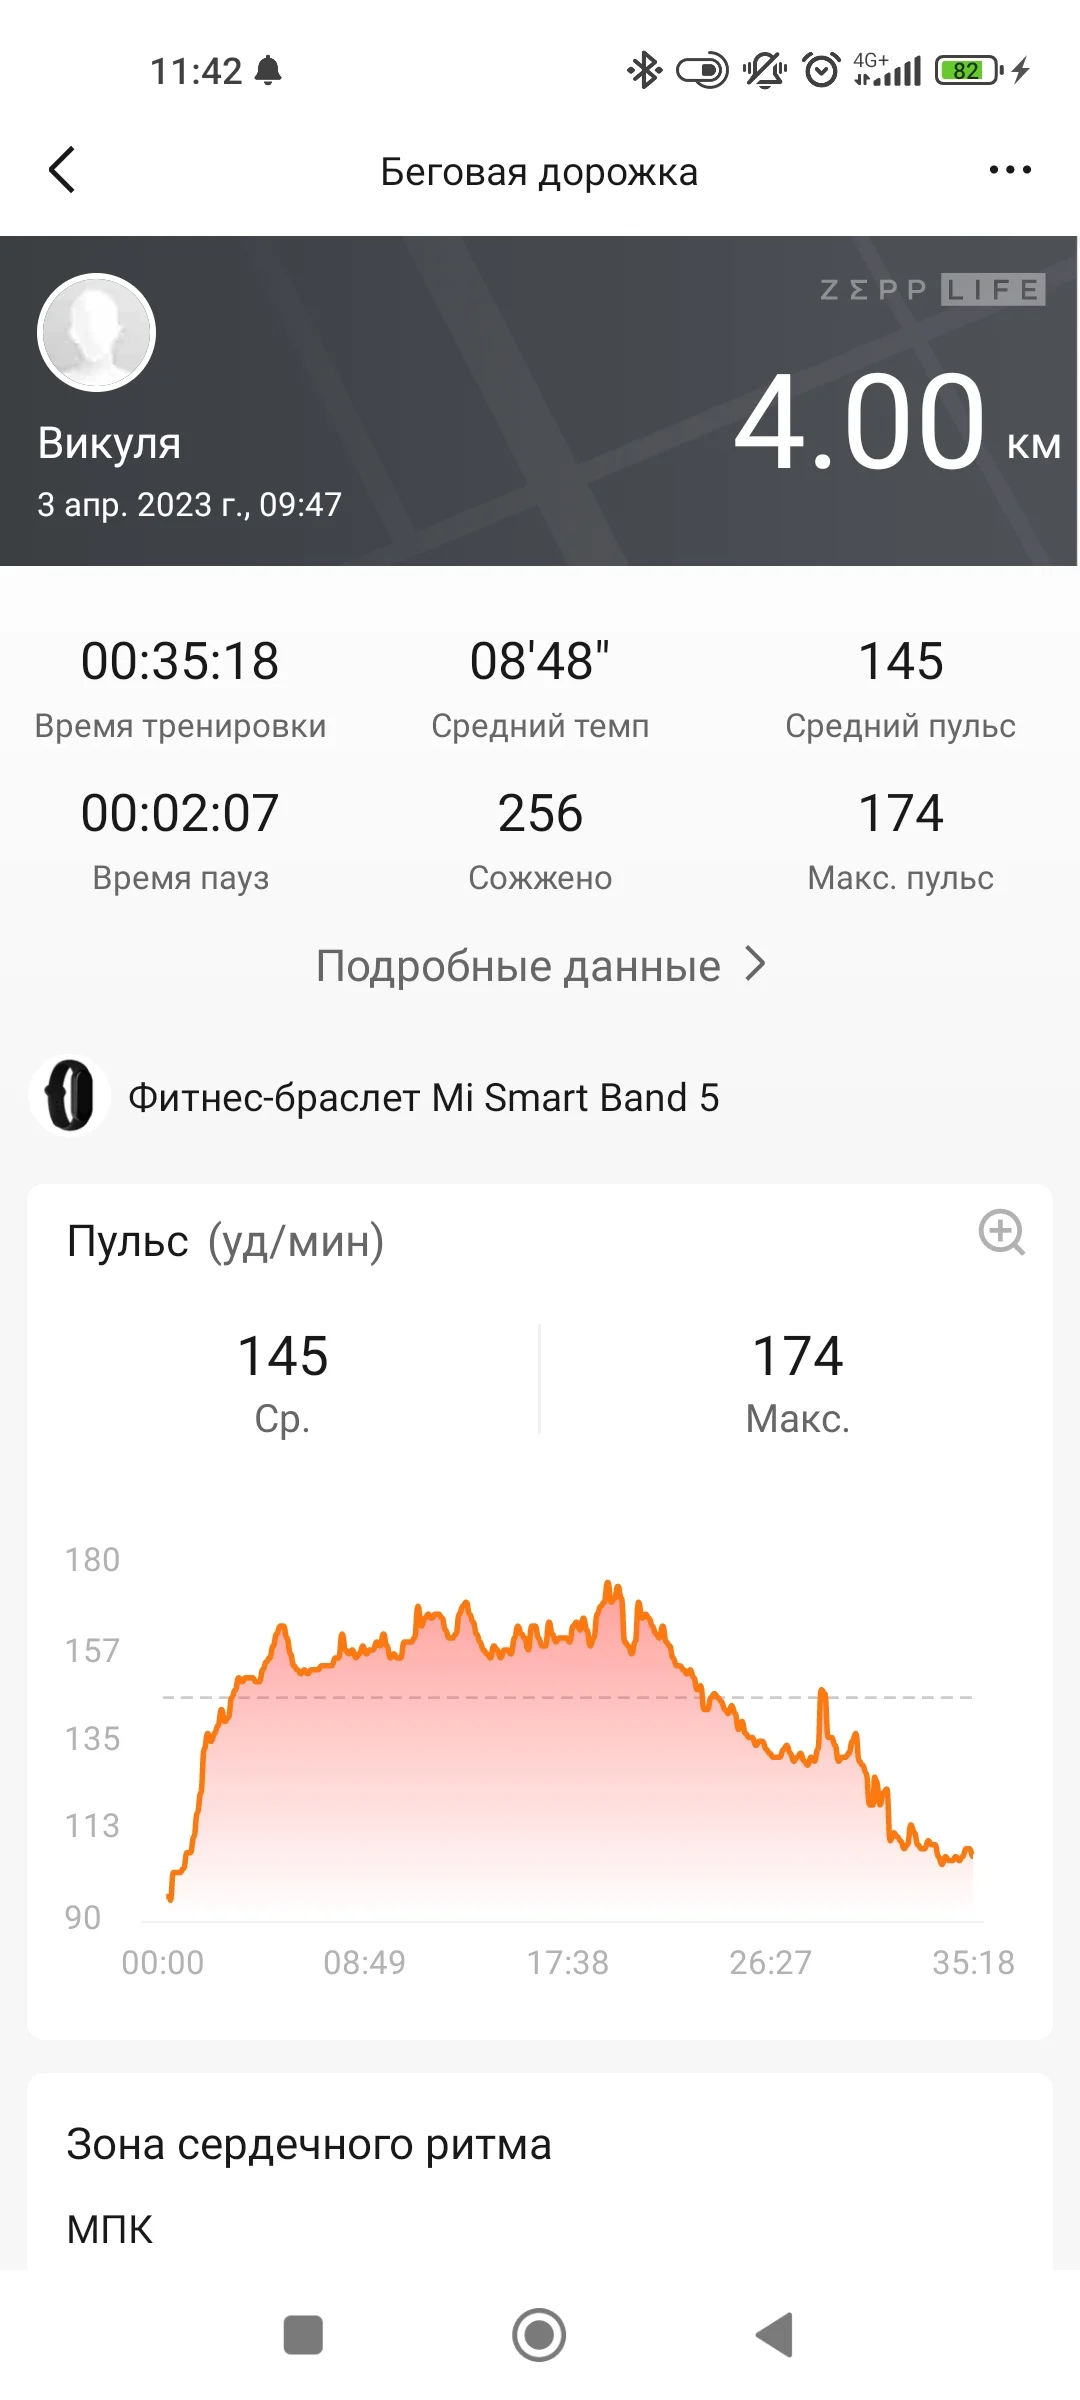Tap the back arrow in header

[x=62, y=170]
